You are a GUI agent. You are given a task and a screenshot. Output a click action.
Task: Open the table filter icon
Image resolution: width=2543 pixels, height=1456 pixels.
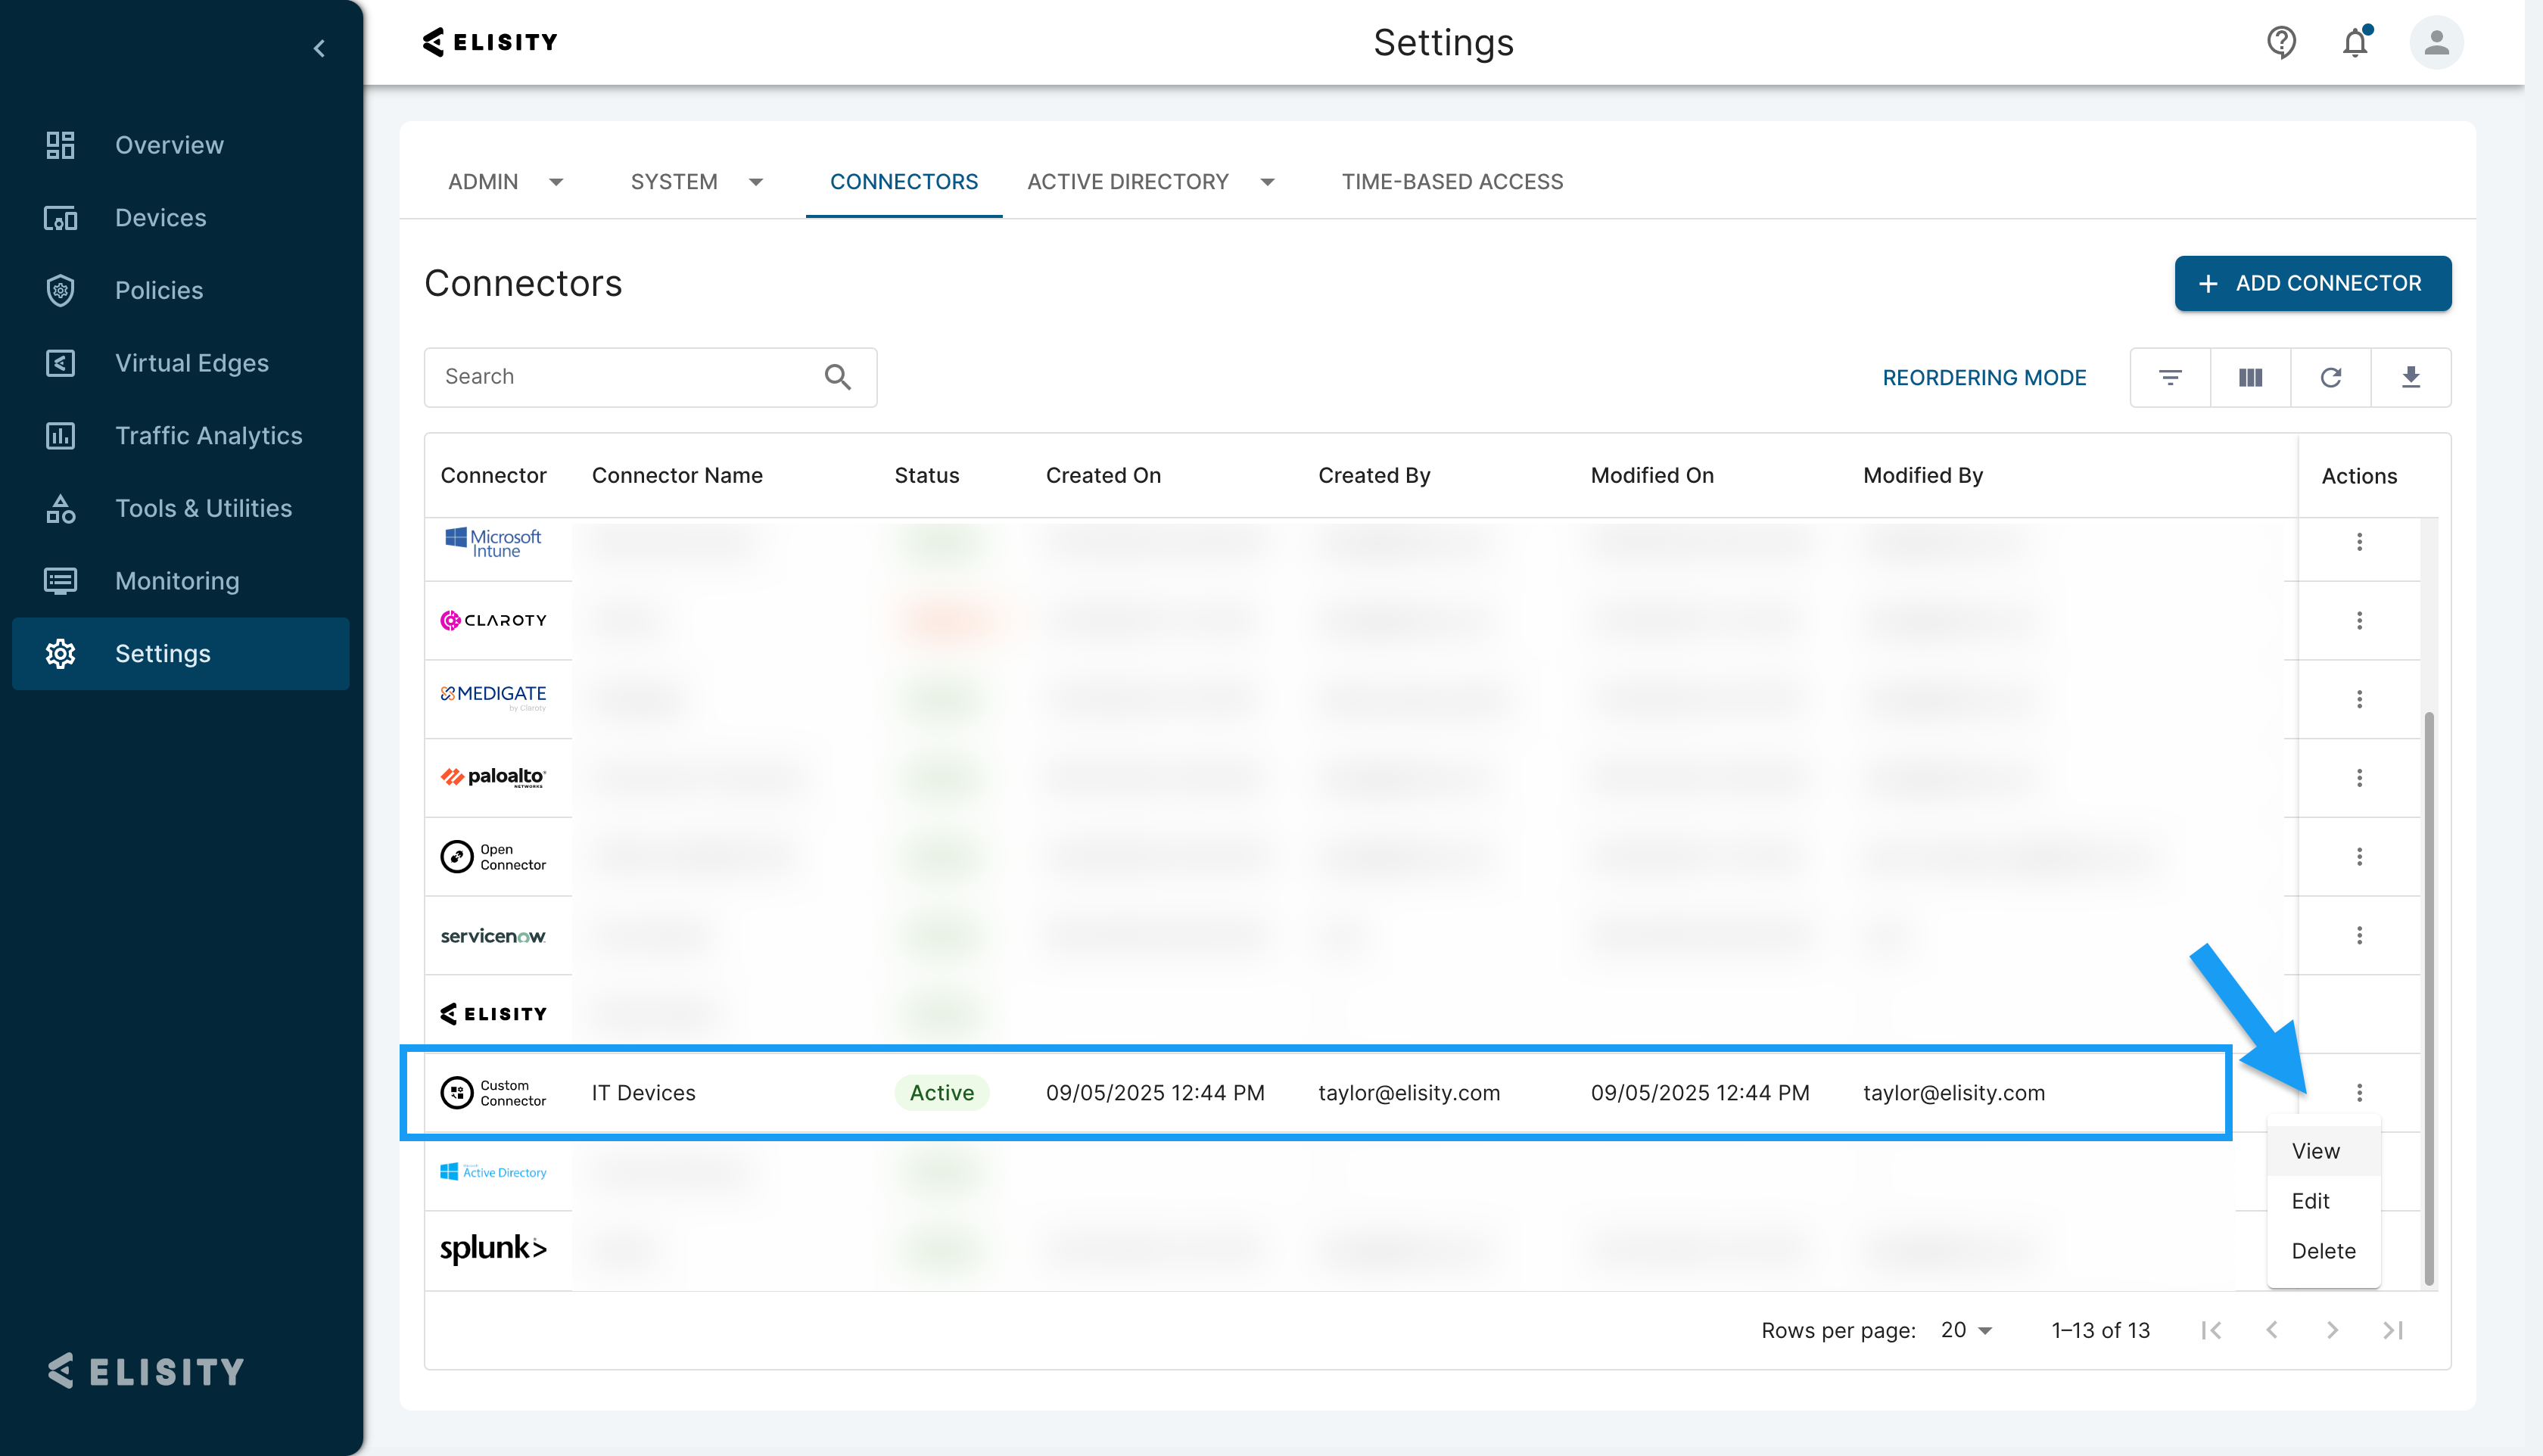click(x=2170, y=378)
